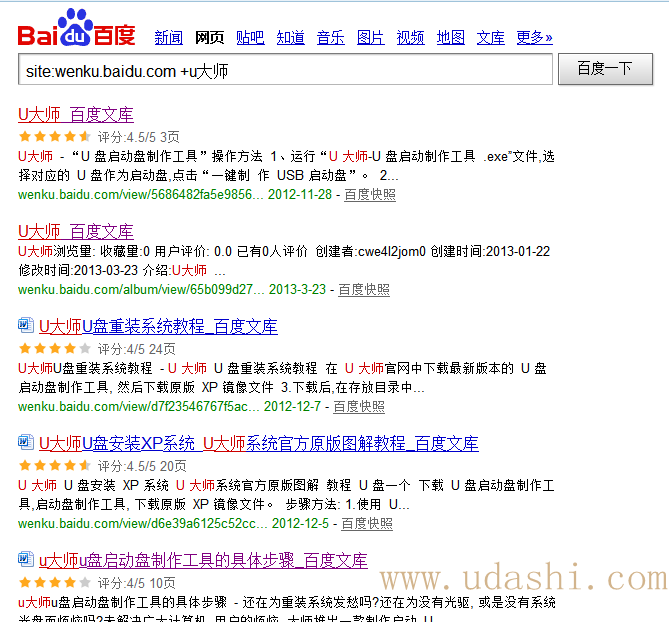Open the 地图 map tab
The image size is (669, 622).
click(x=451, y=38)
